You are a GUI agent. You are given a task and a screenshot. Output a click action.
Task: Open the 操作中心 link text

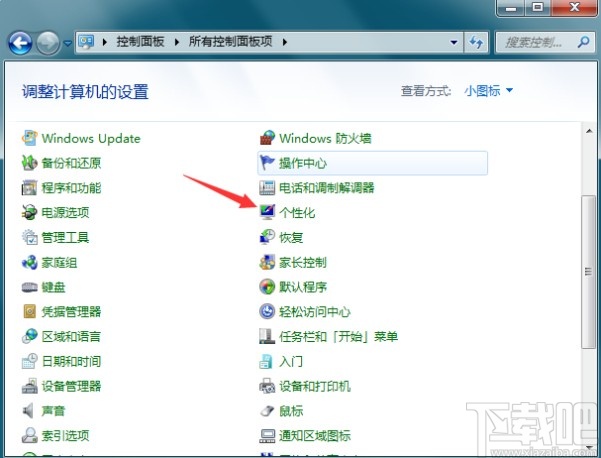point(303,163)
